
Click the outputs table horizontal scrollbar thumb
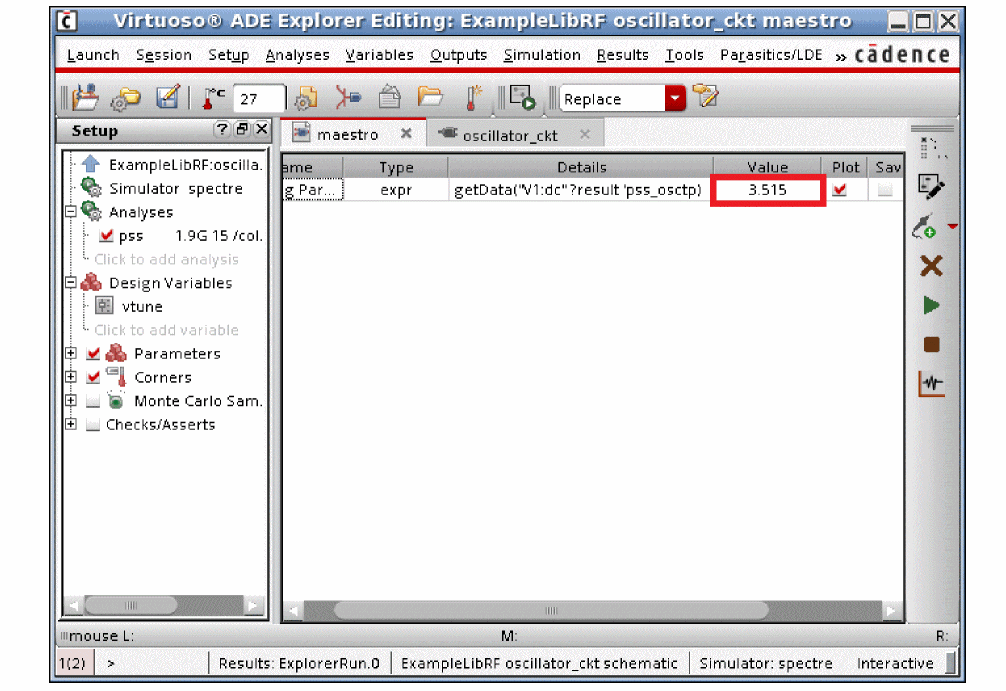[x=550, y=610]
